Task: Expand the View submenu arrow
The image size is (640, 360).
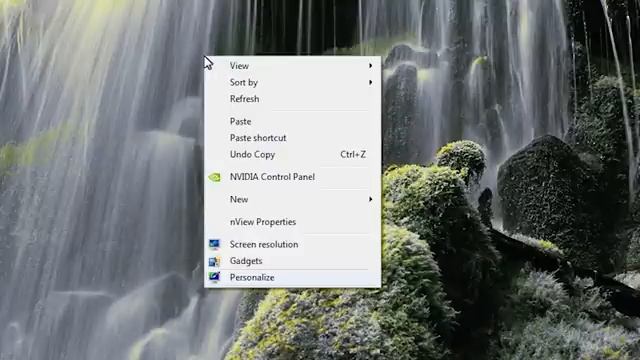Action: 371,66
